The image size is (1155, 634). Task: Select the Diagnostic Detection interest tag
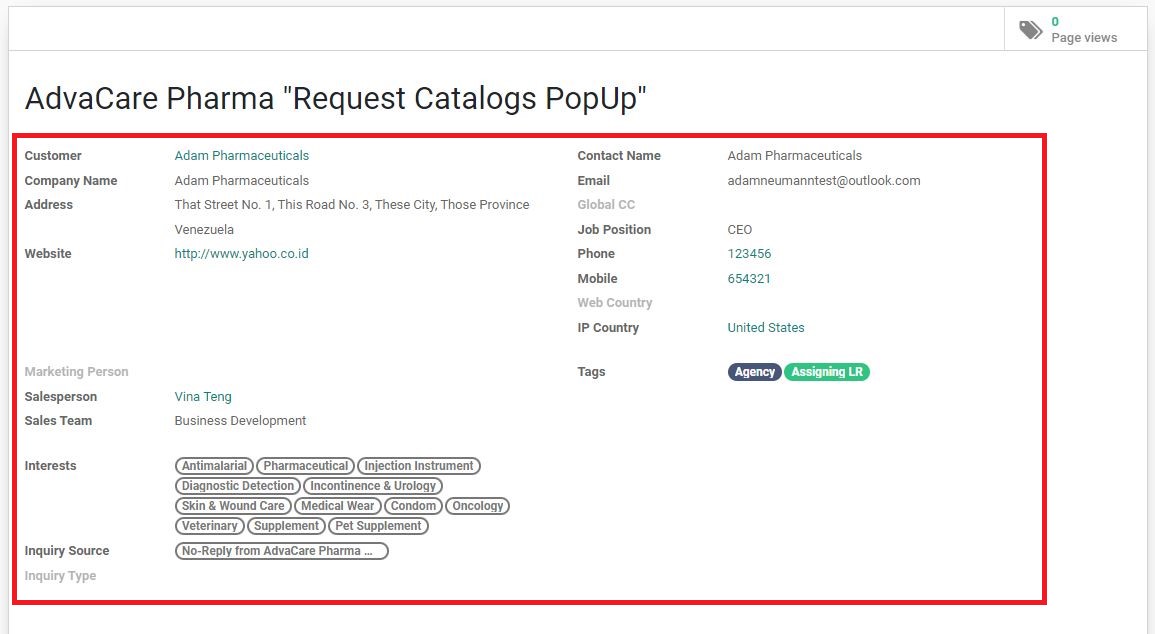[x=238, y=486]
